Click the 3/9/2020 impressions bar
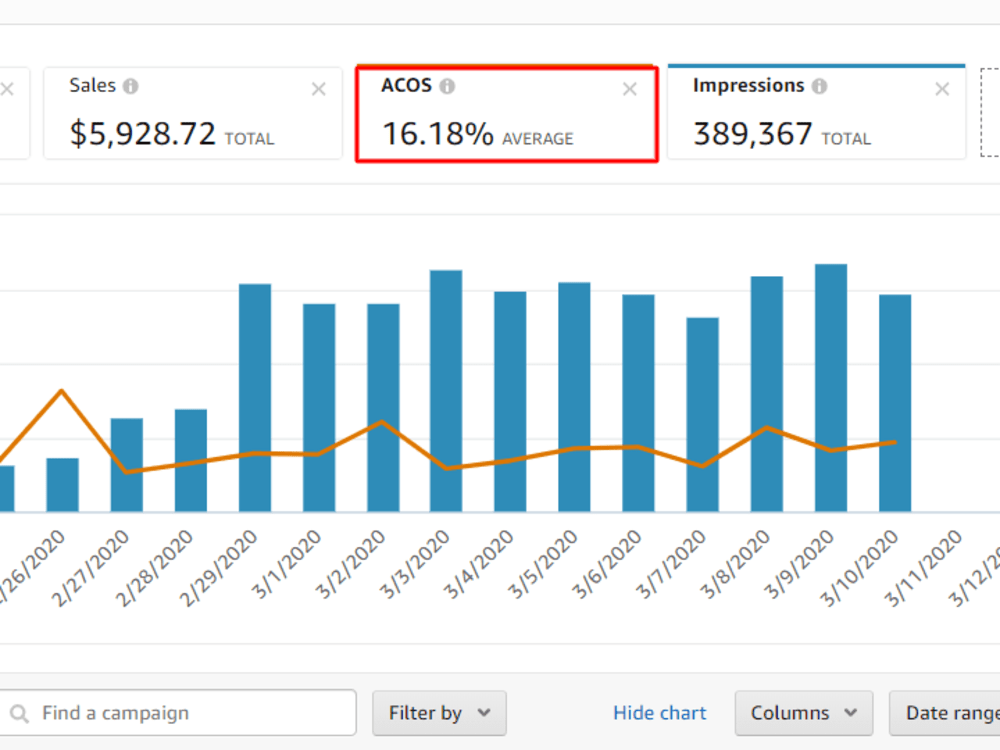The image size is (1000, 750). pos(831,388)
